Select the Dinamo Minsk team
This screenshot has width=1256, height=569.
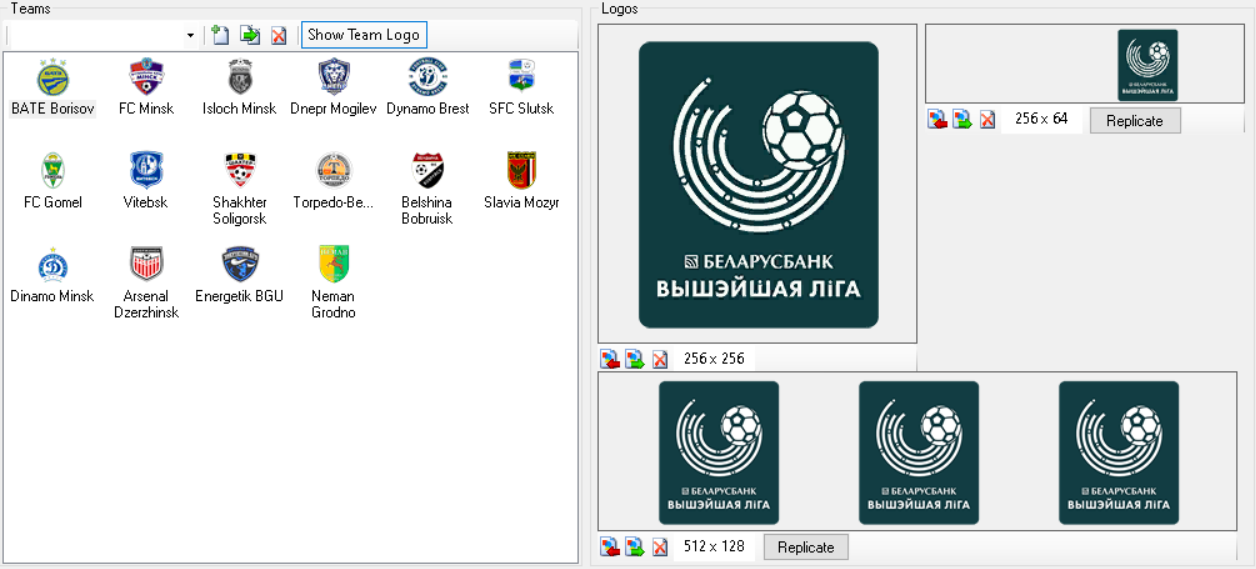click(52, 276)
